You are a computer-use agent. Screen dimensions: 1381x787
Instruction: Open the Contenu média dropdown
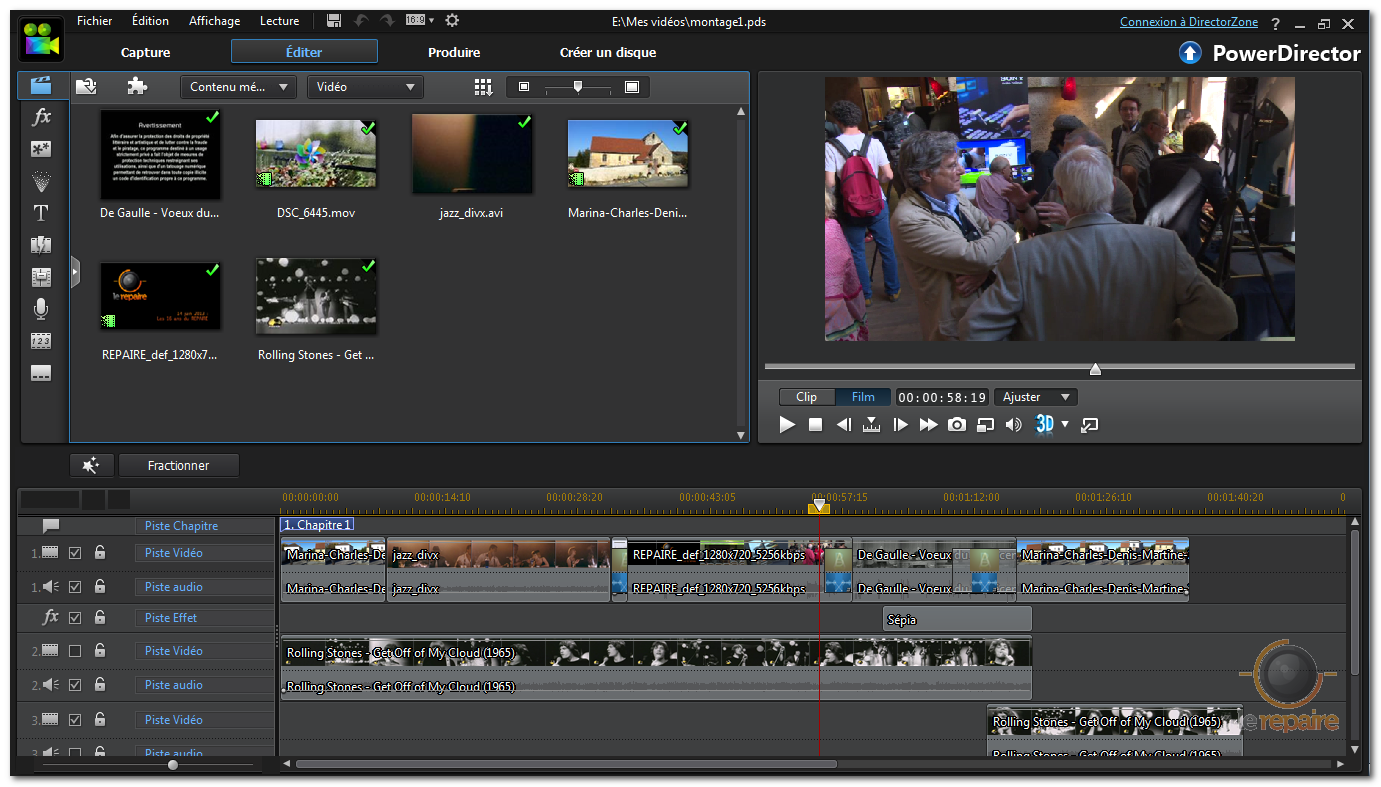click(238, 87)
